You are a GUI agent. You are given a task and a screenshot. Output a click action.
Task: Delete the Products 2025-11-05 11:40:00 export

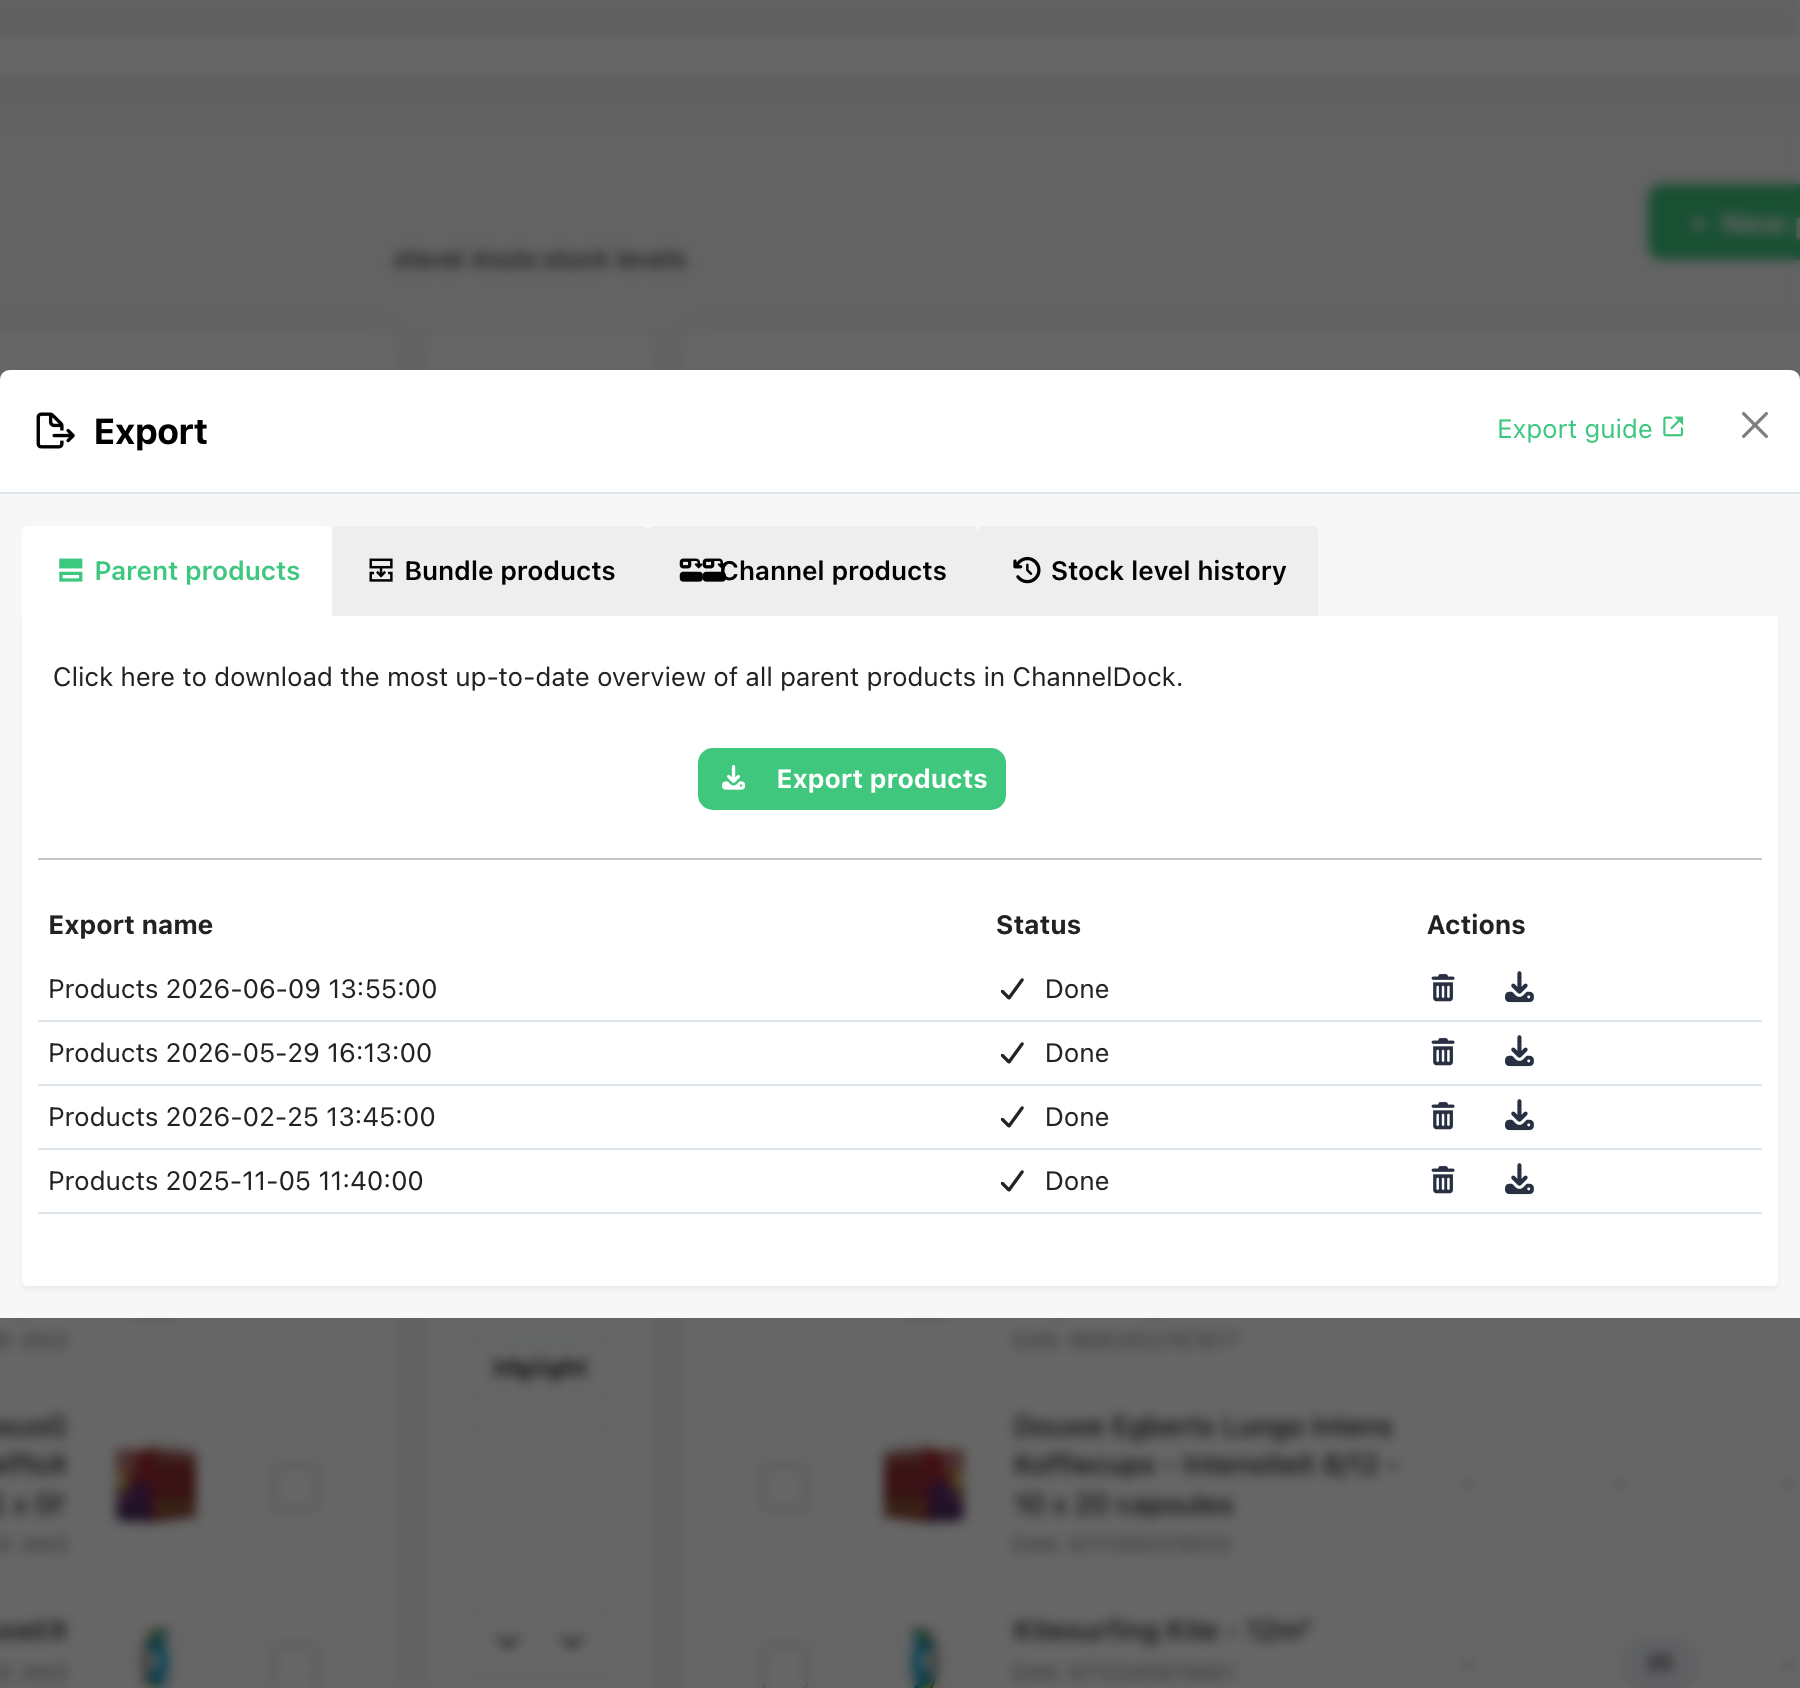point(1442,1180)
